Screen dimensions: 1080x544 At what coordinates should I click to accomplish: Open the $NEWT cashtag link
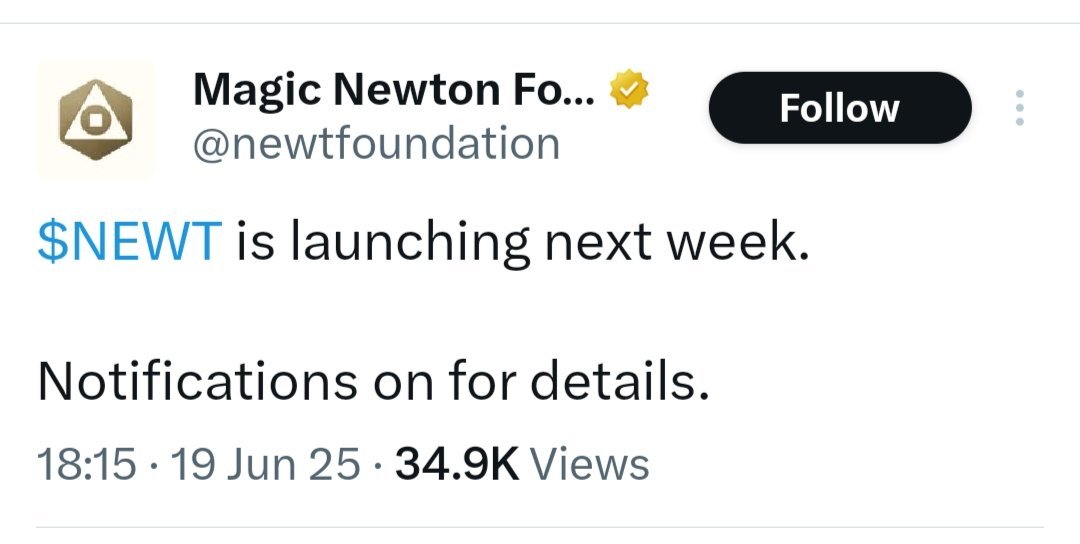128,243
